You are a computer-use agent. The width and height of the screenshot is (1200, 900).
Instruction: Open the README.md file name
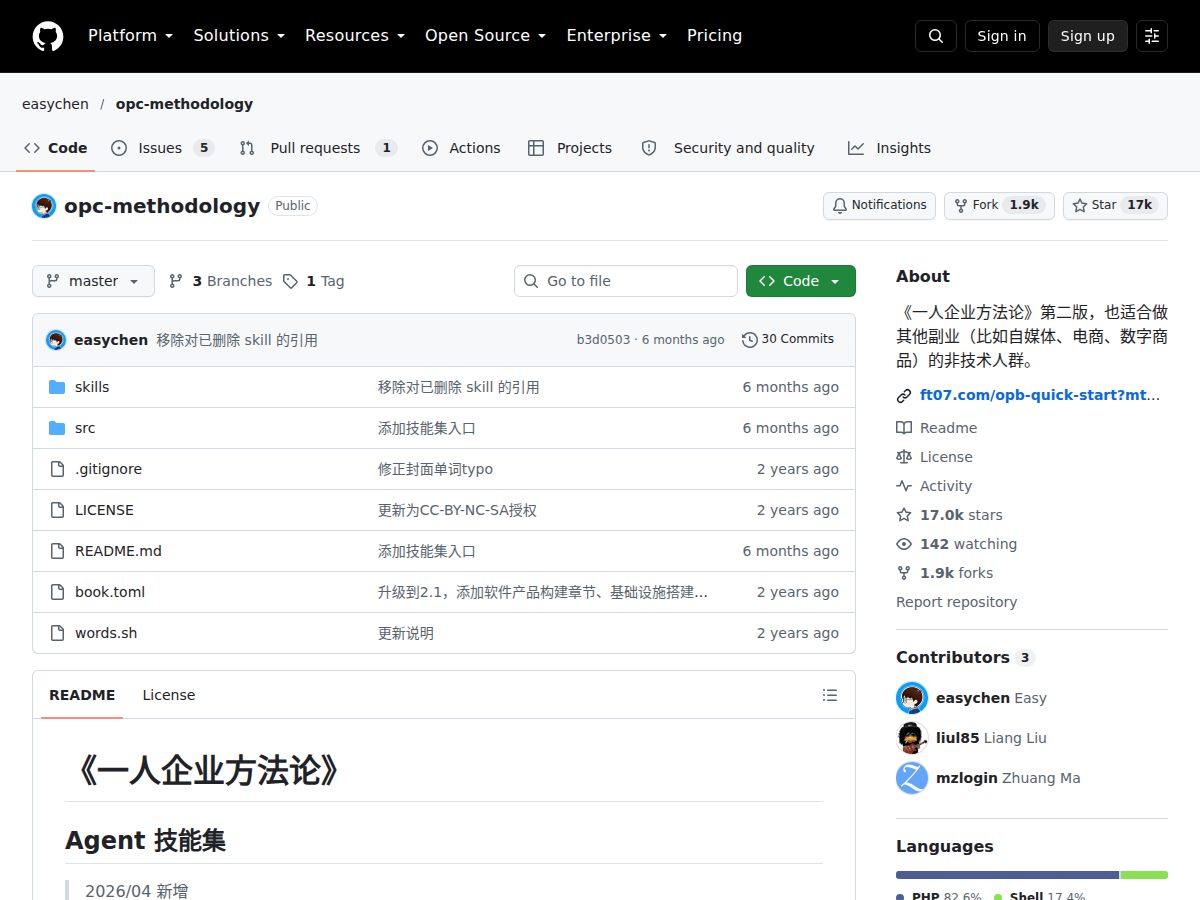pyautogui.click(x=118, y=551)
